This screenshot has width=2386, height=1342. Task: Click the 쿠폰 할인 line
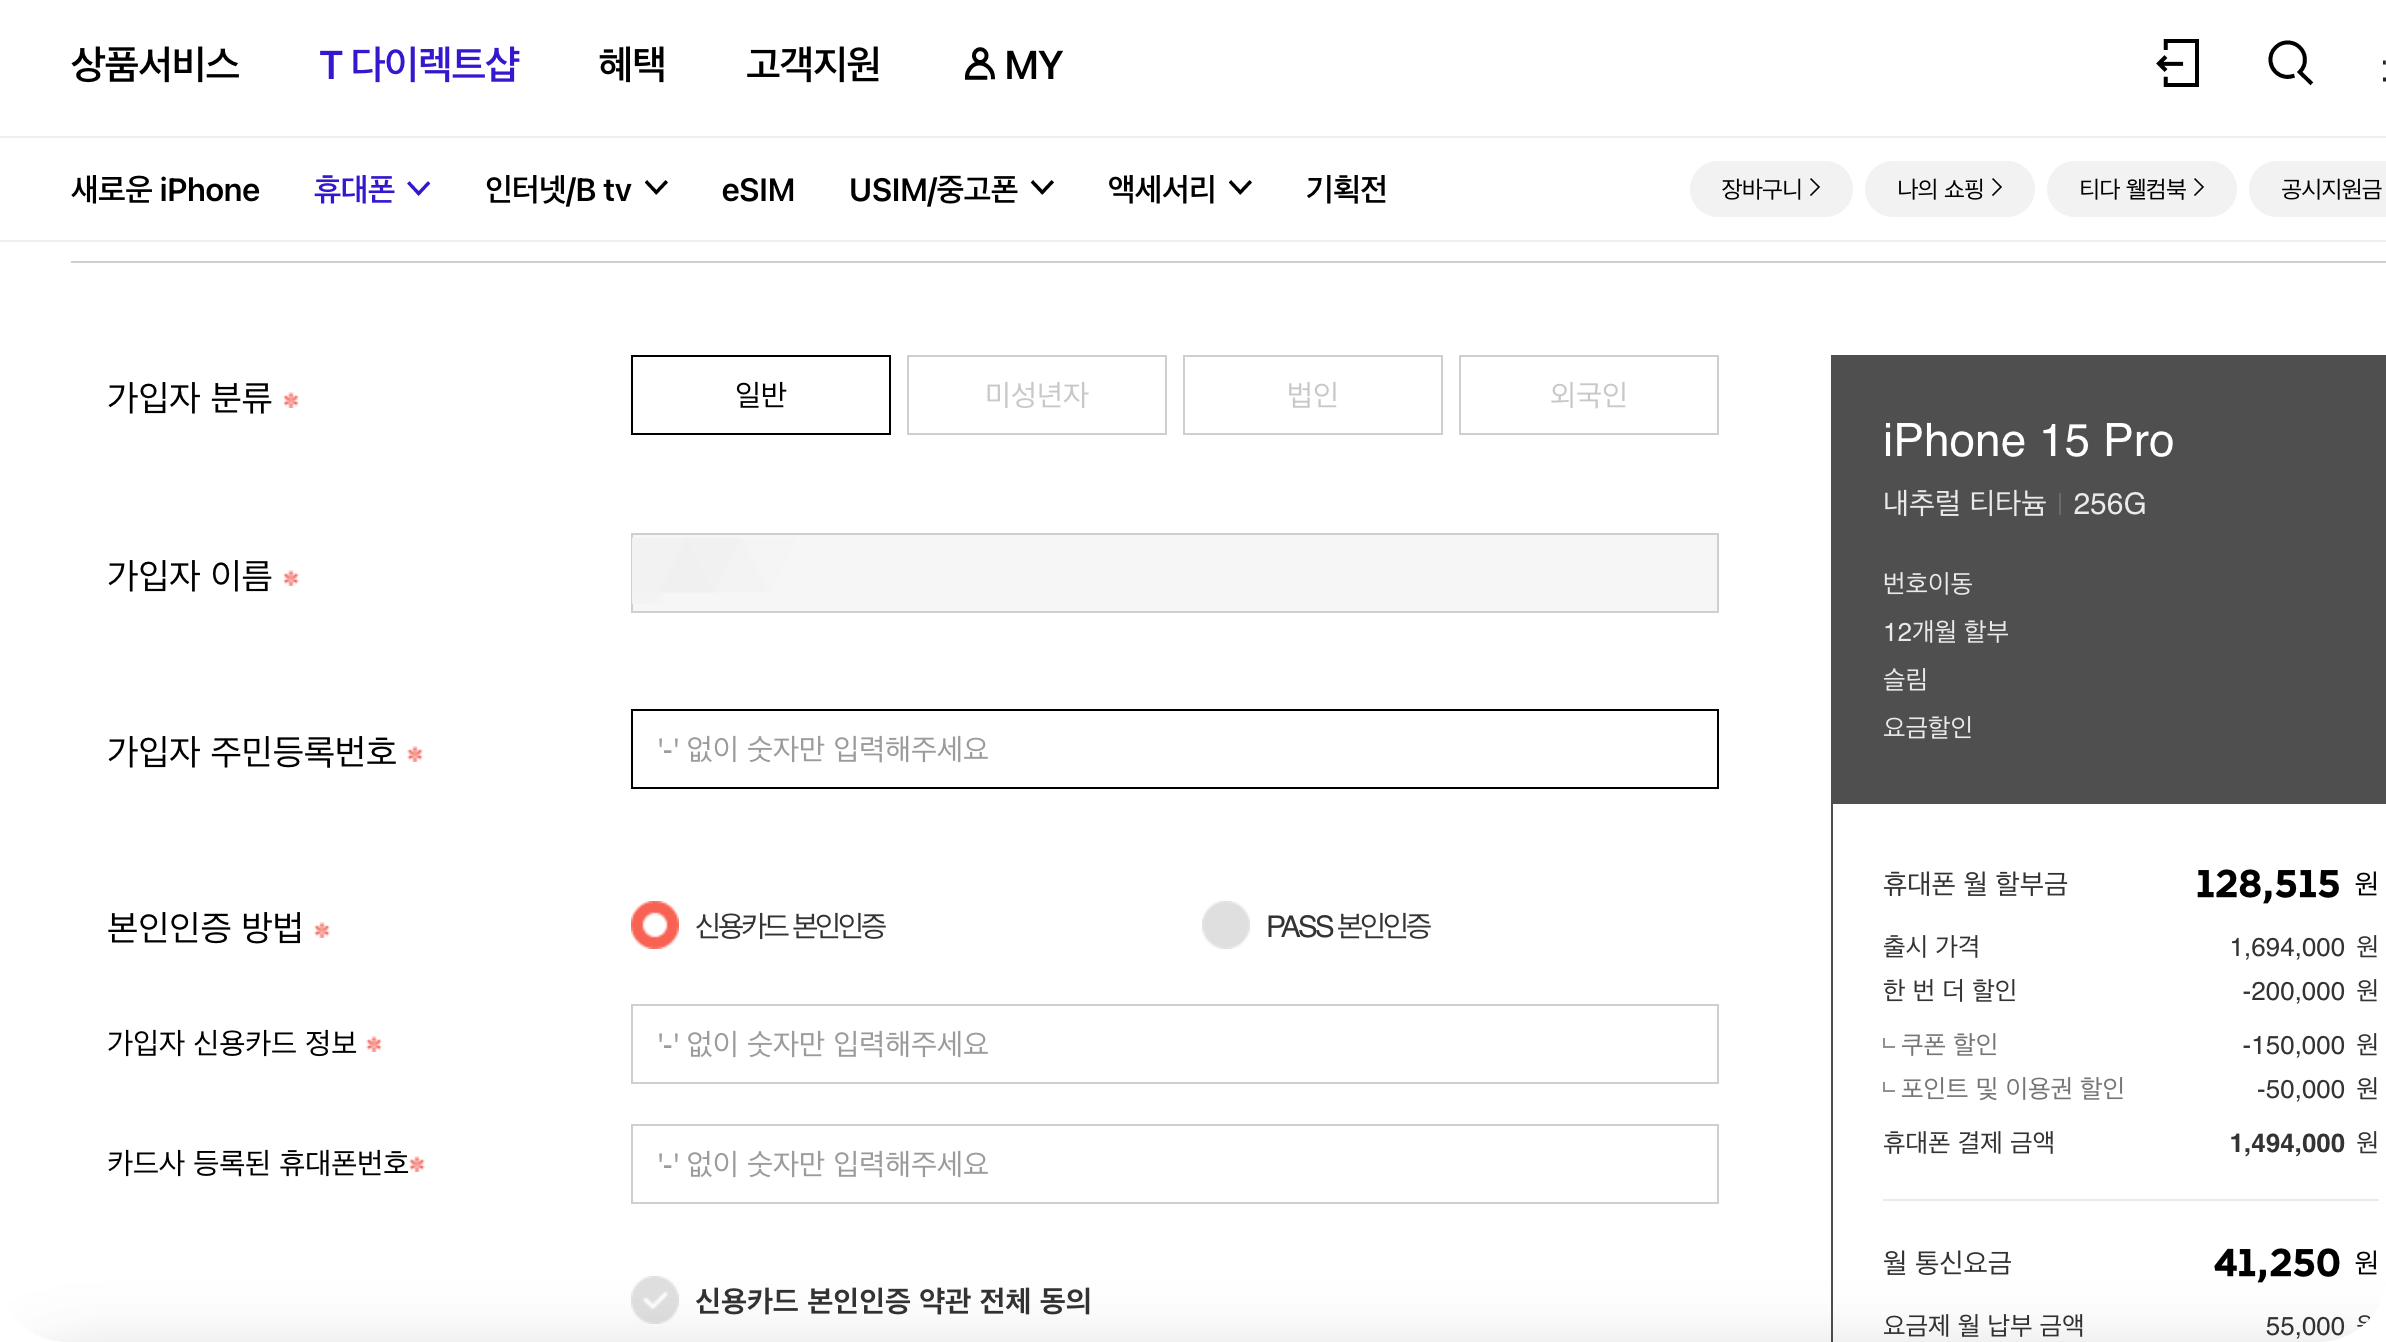(x=2130, y=1045)
